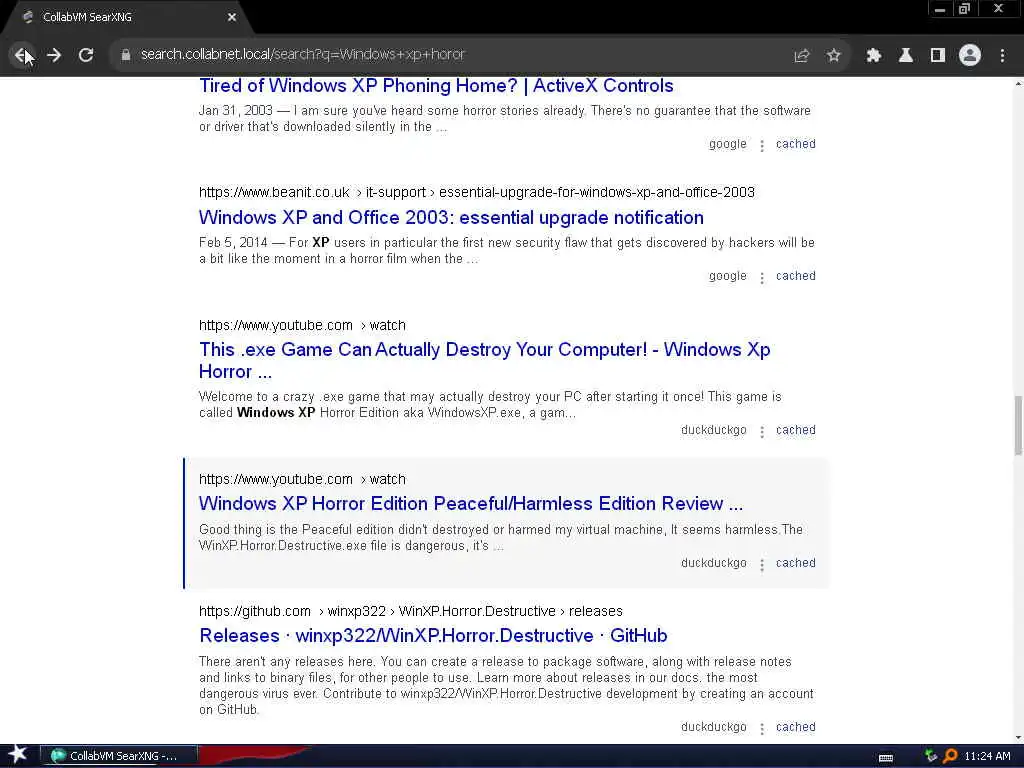Click the beanit.co.uk URL above the result
1024x768 pixels.
point(477,192)
